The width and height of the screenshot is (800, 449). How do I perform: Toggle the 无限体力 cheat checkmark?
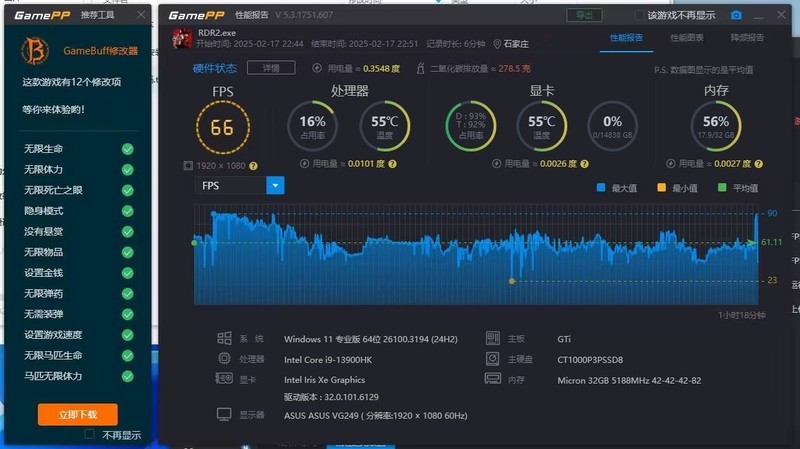coord(128,169)
